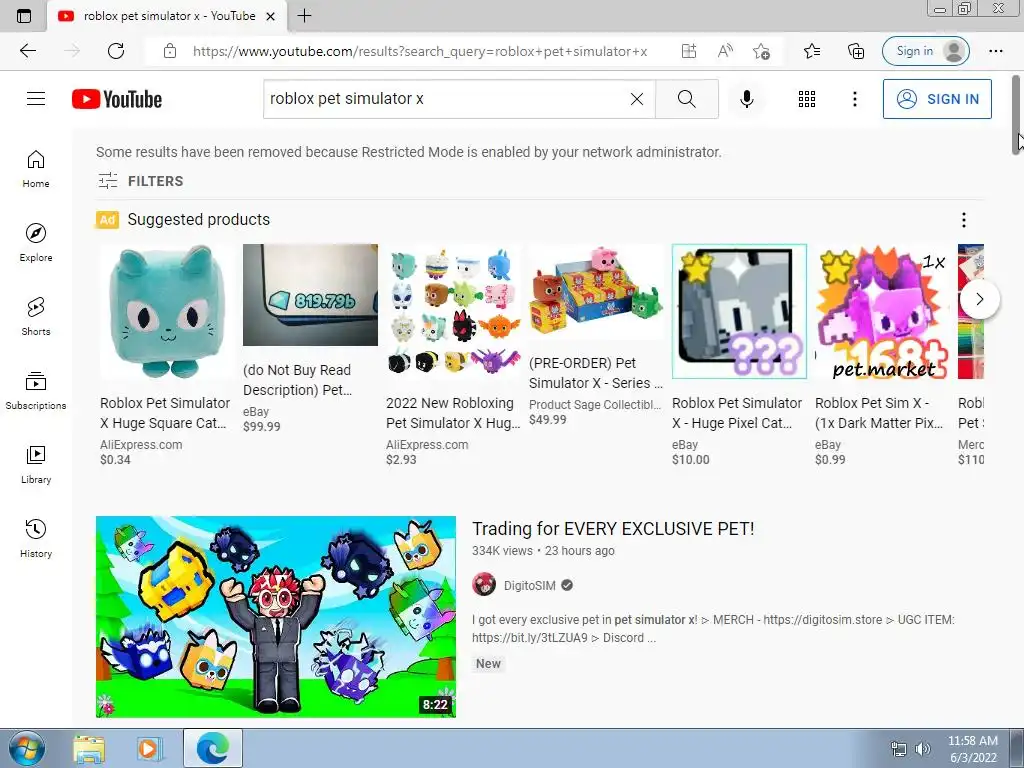Click the page vertical scrollbar thumb
The height and width of the screenshot is (768, 1024).
1017,114
